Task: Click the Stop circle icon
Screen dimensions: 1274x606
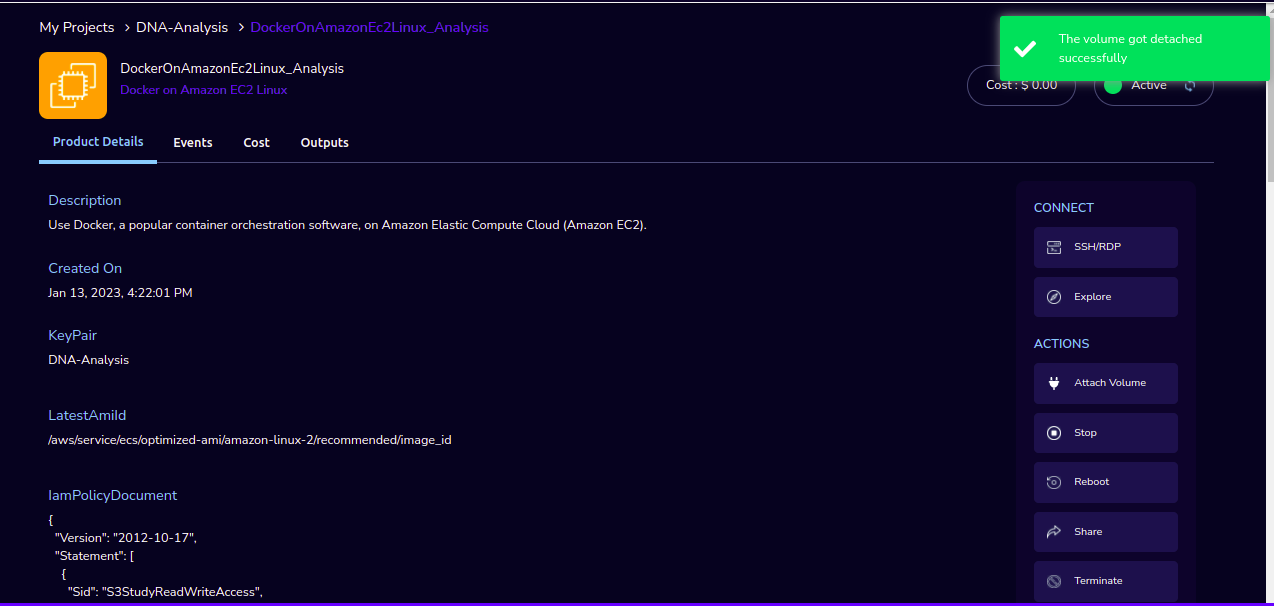Action: (1054, 433)
